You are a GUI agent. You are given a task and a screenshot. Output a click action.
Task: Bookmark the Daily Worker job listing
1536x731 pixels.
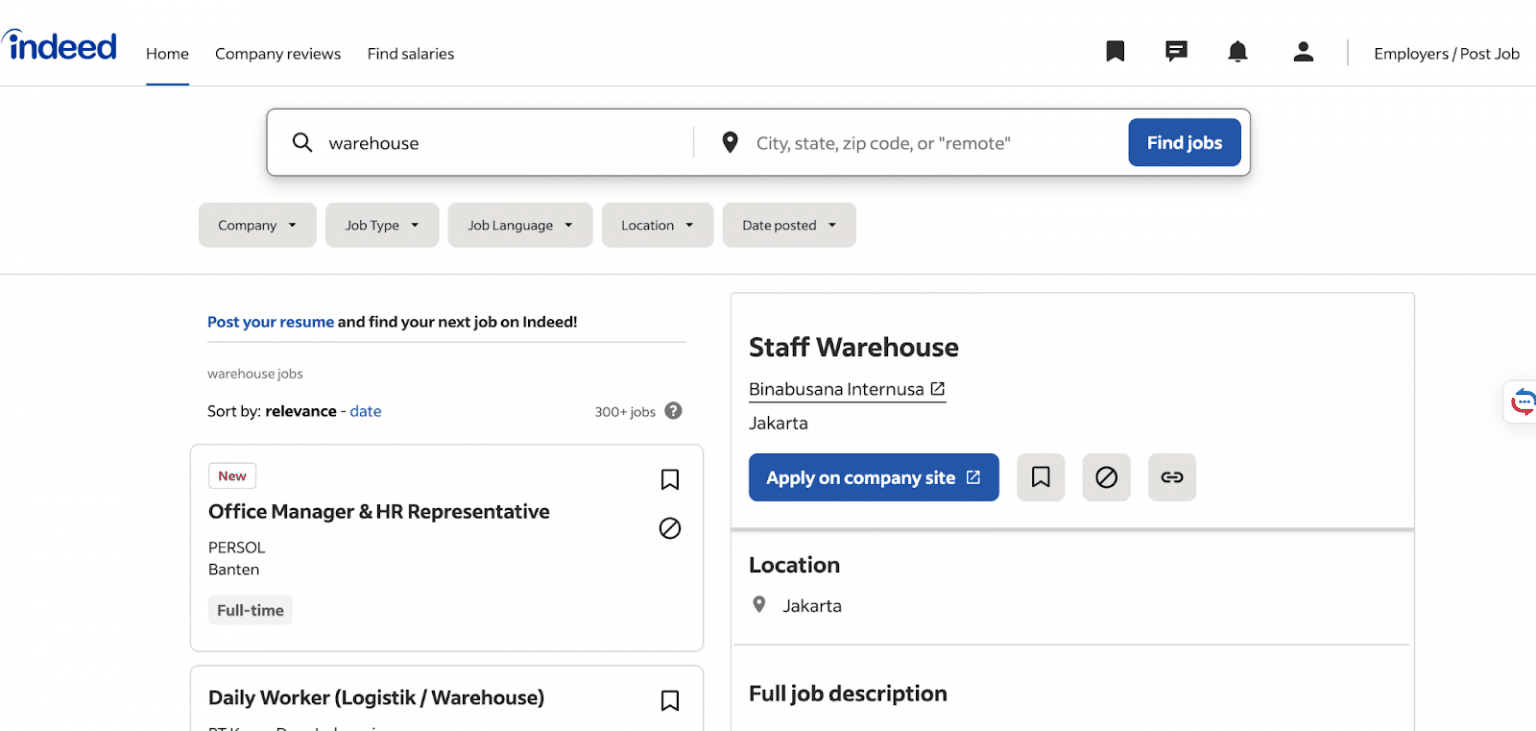point(669,701)
